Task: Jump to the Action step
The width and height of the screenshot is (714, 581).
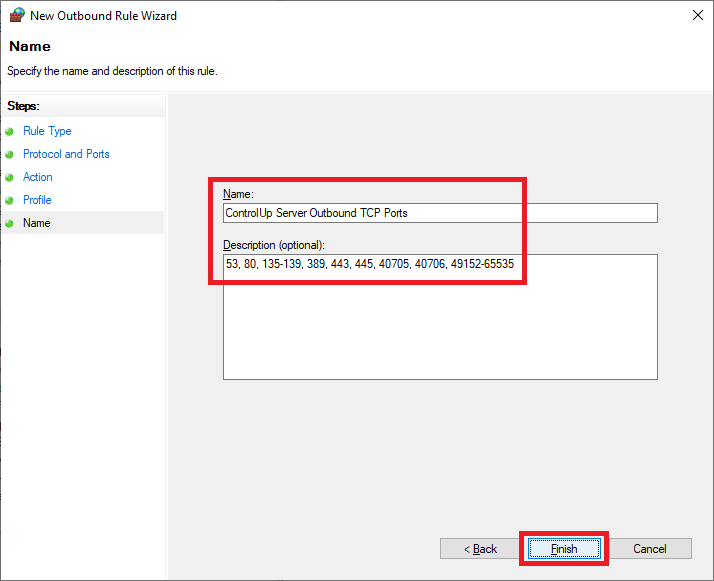Action: pyautogui.click(x=38, y=177)
